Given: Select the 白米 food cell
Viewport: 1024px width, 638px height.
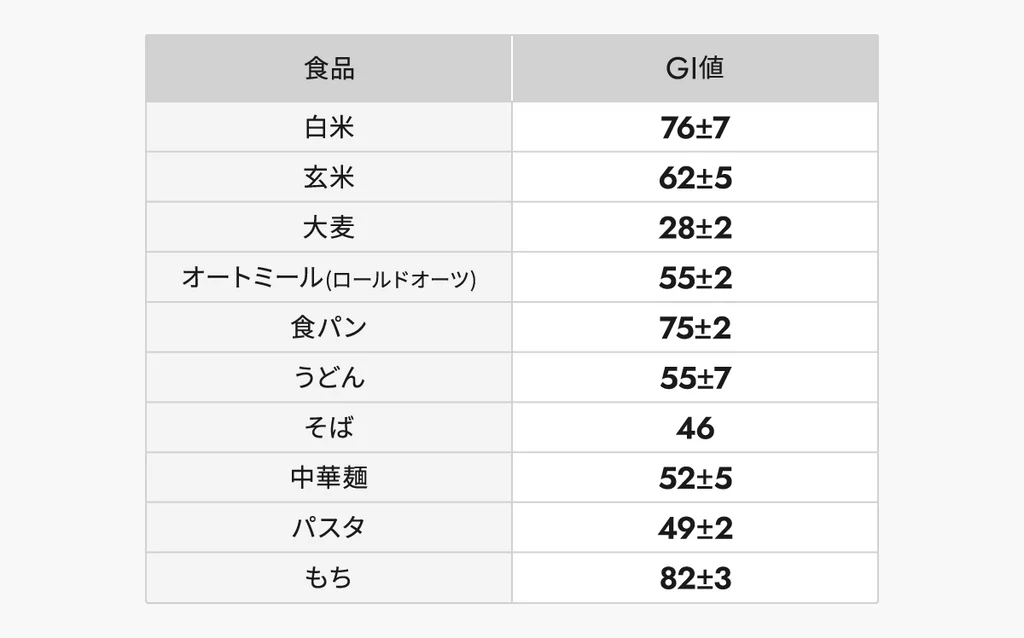Looking at the screenshot, I should [329, 128].
